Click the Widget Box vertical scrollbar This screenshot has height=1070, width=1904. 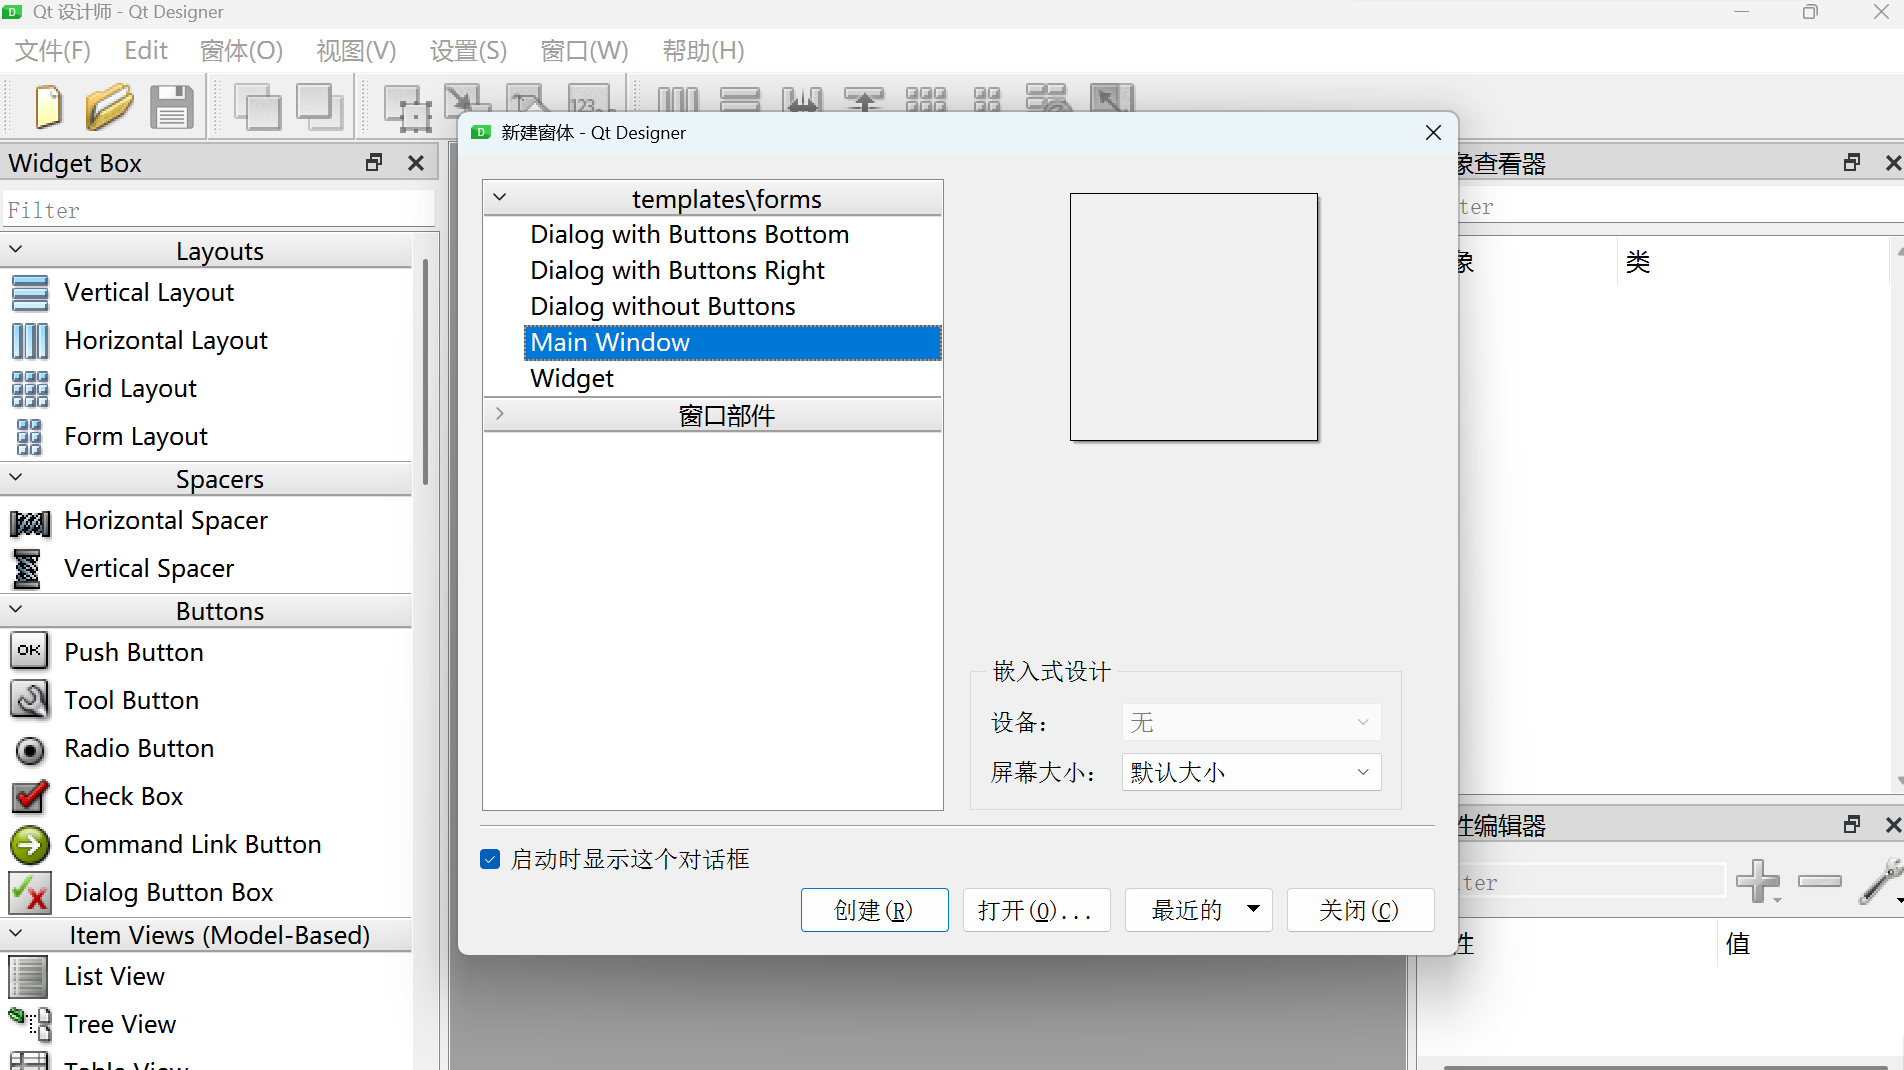click(425, 370)
